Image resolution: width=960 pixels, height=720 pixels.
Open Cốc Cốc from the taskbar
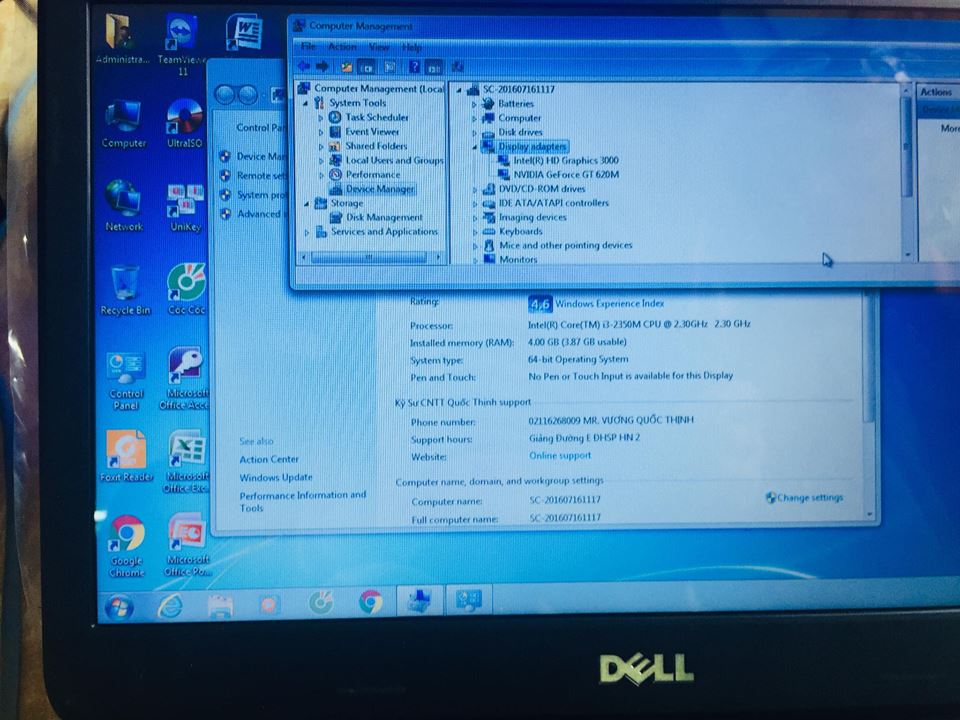pyautogui.click(x=321, y=602)
